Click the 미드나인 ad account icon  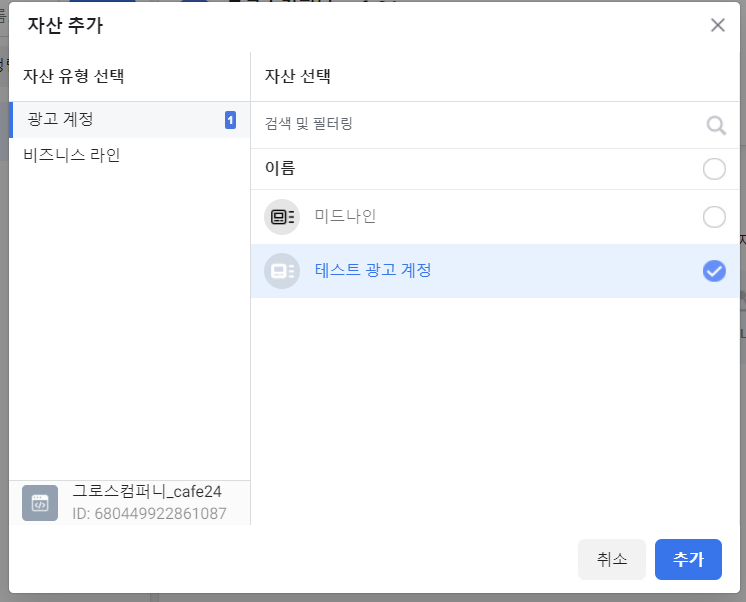282,217
